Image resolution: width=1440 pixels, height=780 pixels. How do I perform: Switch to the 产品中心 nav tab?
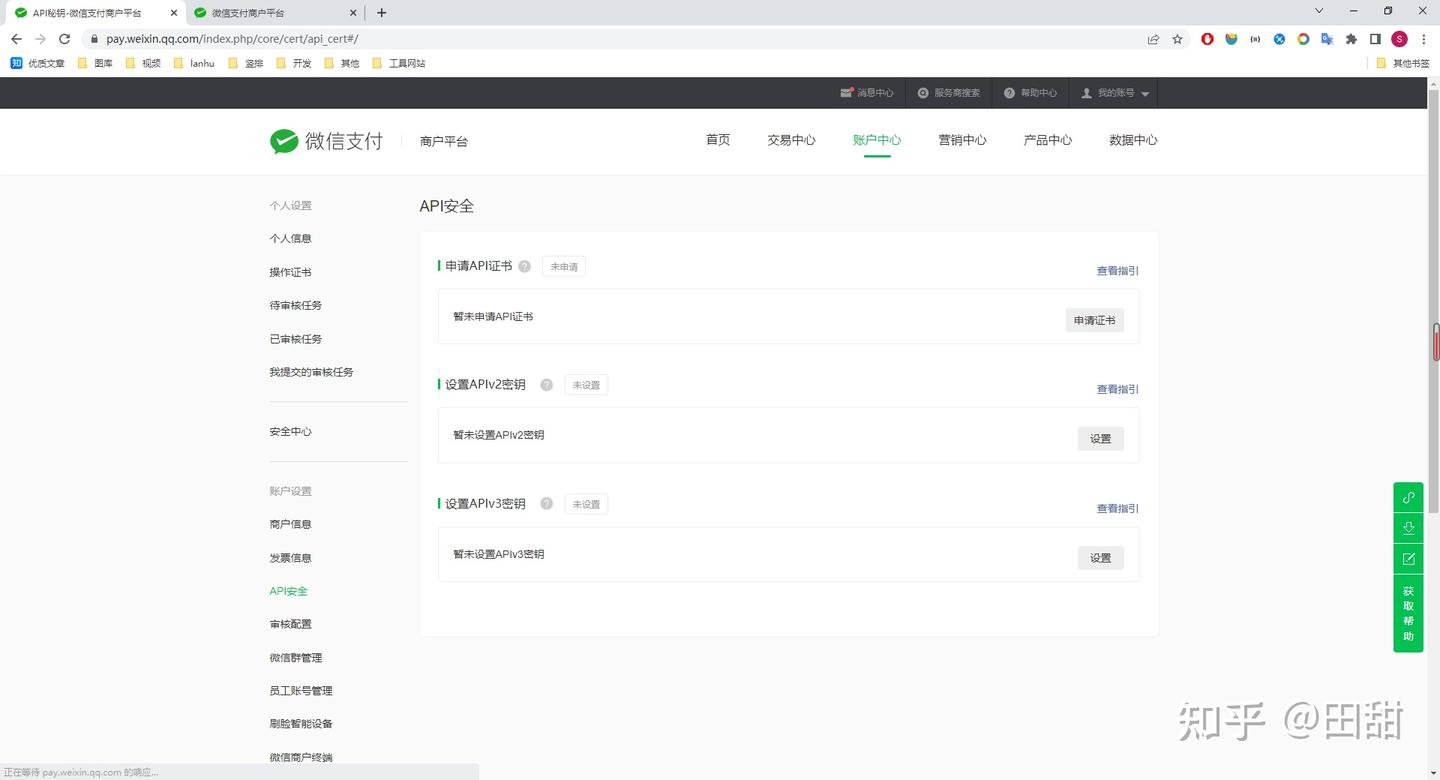(1048, 140)
